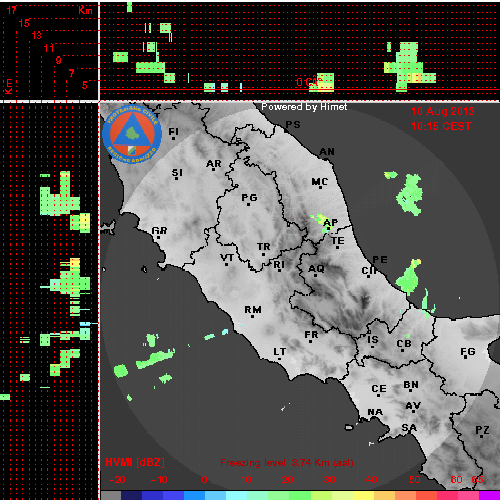
Task: Click the NA city label
Action: point(375,412)
